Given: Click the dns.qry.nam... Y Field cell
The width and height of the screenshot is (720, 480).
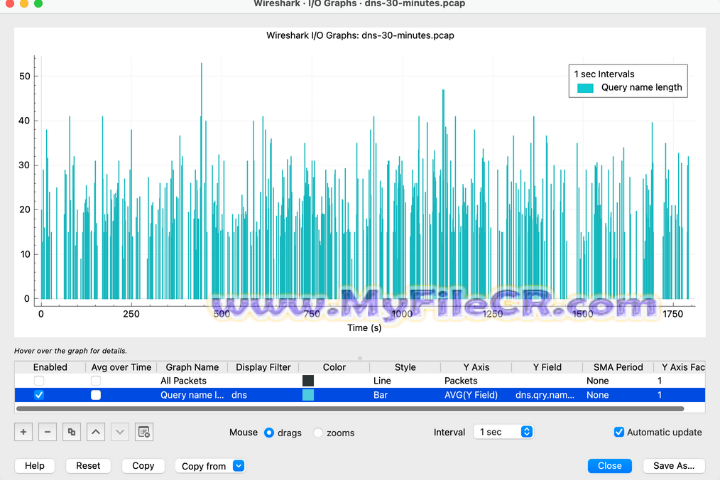Looking at the screenshot, I should [x=545, y=395].
